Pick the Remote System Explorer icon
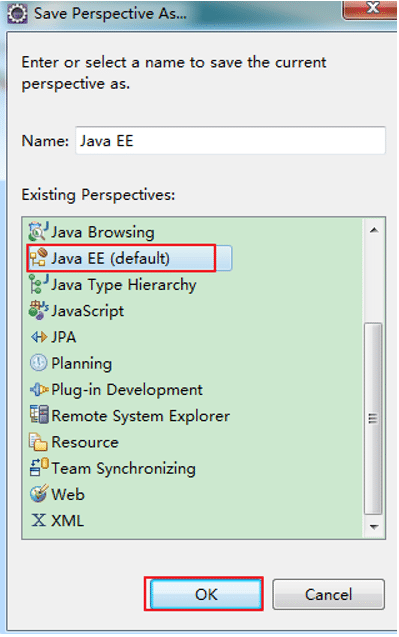The height and width of the screenshot is (637, 399). pyautogui.click(x=39, y=415)
